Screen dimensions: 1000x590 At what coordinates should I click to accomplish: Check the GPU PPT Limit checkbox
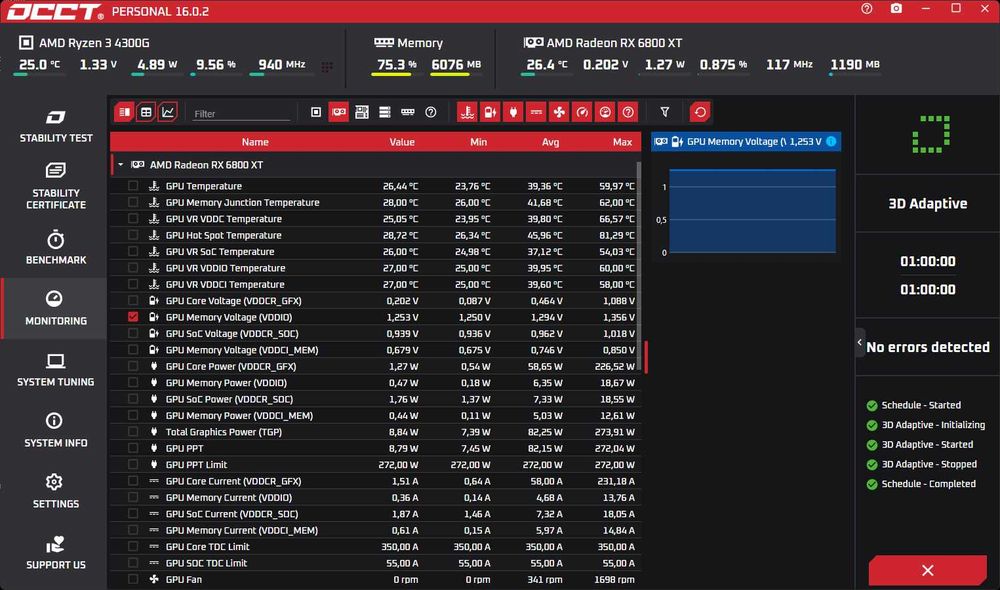click(x=133, y=464)
